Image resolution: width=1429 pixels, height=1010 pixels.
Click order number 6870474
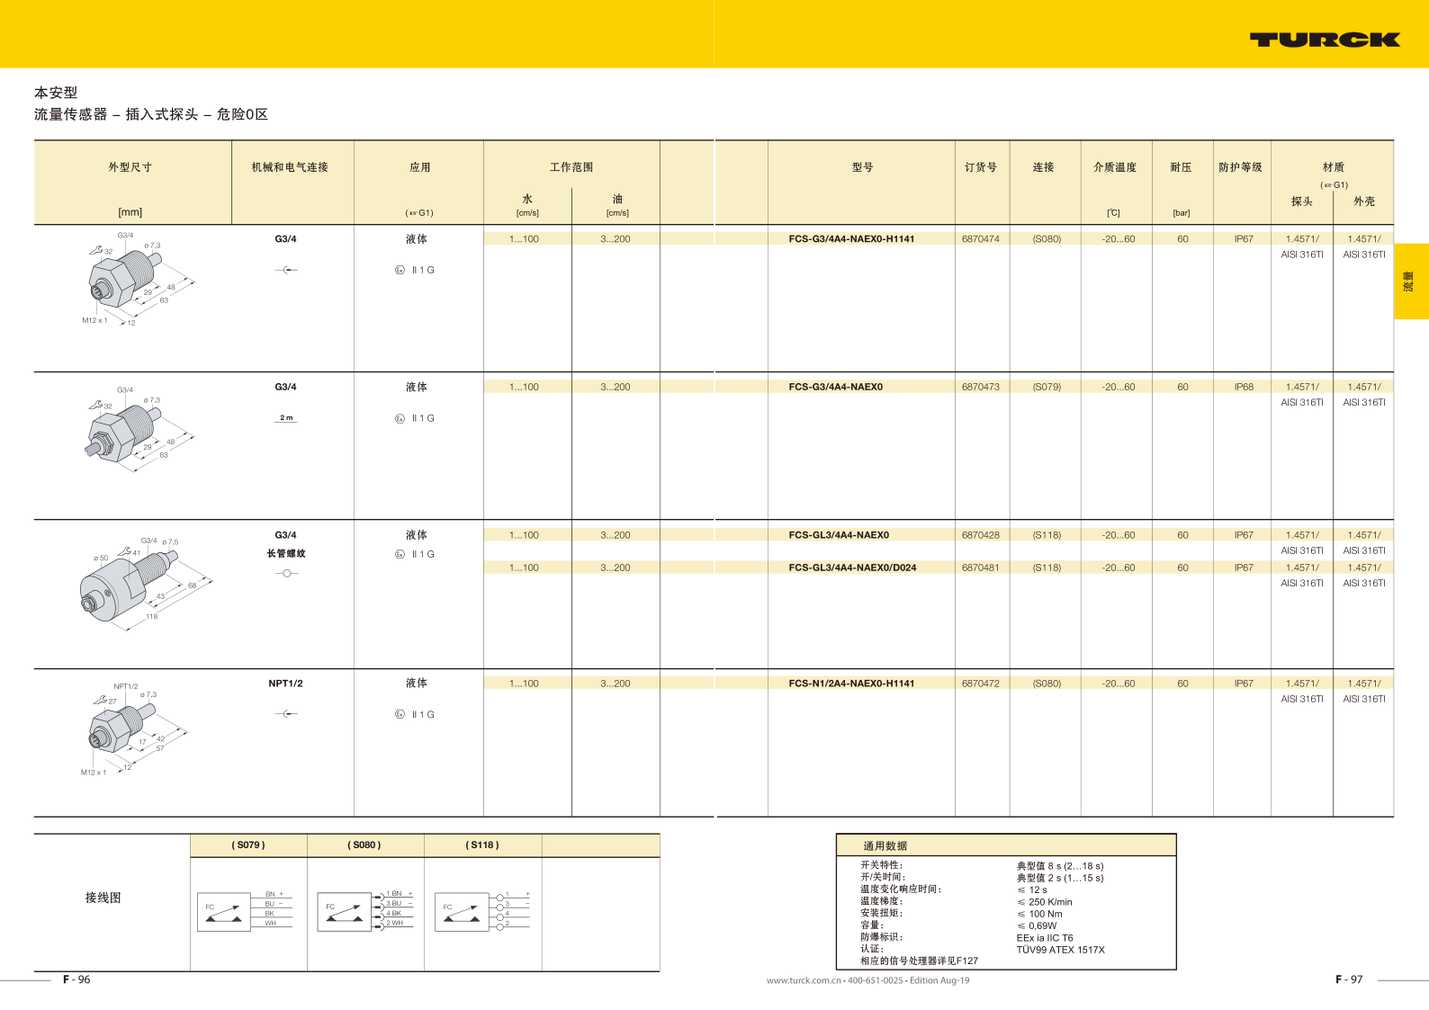pyautogui.click(x=980, y=239)
